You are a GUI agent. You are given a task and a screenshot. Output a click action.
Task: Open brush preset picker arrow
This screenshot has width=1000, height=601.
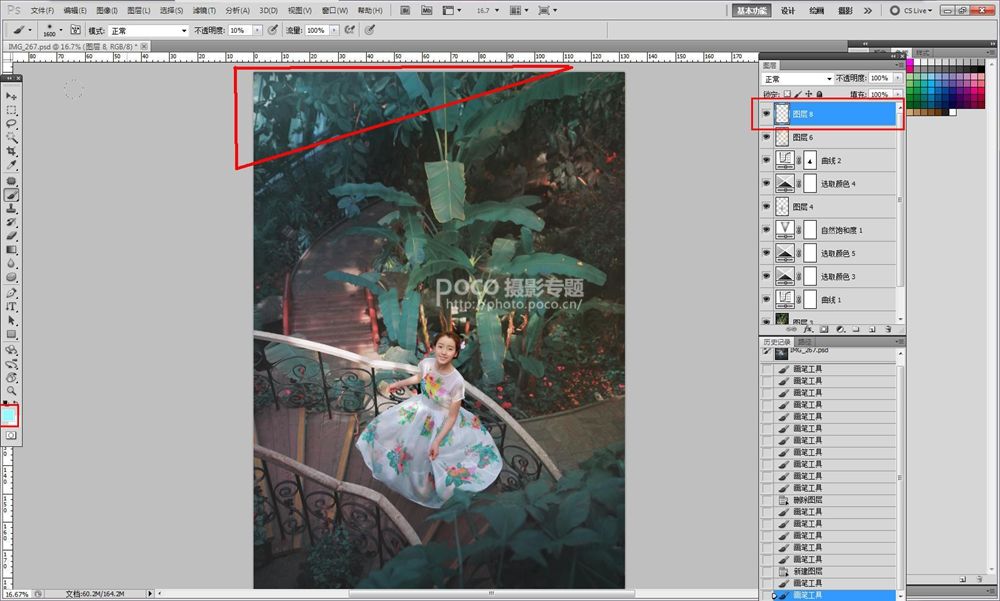pyautogui.click(x=61, y=29)
